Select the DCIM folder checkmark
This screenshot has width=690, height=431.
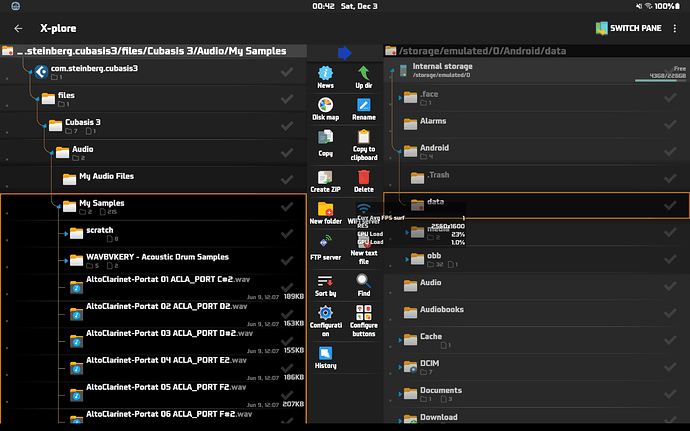[x=670, y=365]
